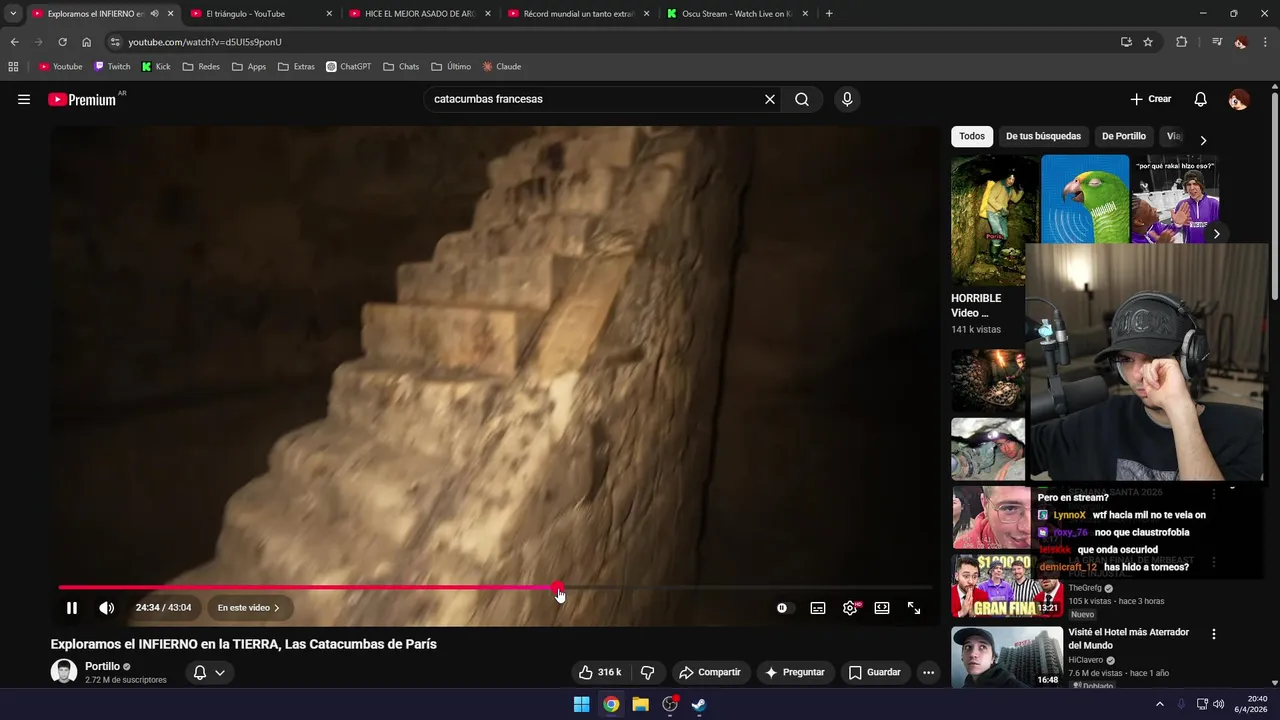The height and width of the screenshot is (720, 1280).
Task: Open the 'Extras' bookmarks folder
Action: [296, 67]
